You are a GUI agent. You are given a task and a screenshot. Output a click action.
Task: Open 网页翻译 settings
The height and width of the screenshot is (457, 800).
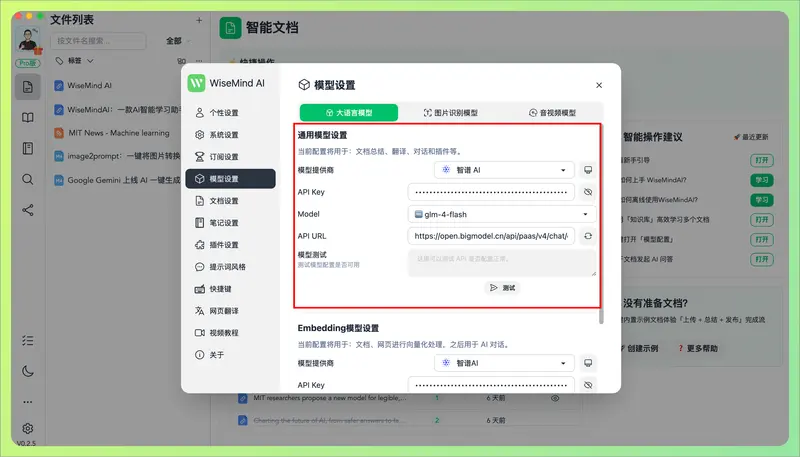tap(223, 311)
